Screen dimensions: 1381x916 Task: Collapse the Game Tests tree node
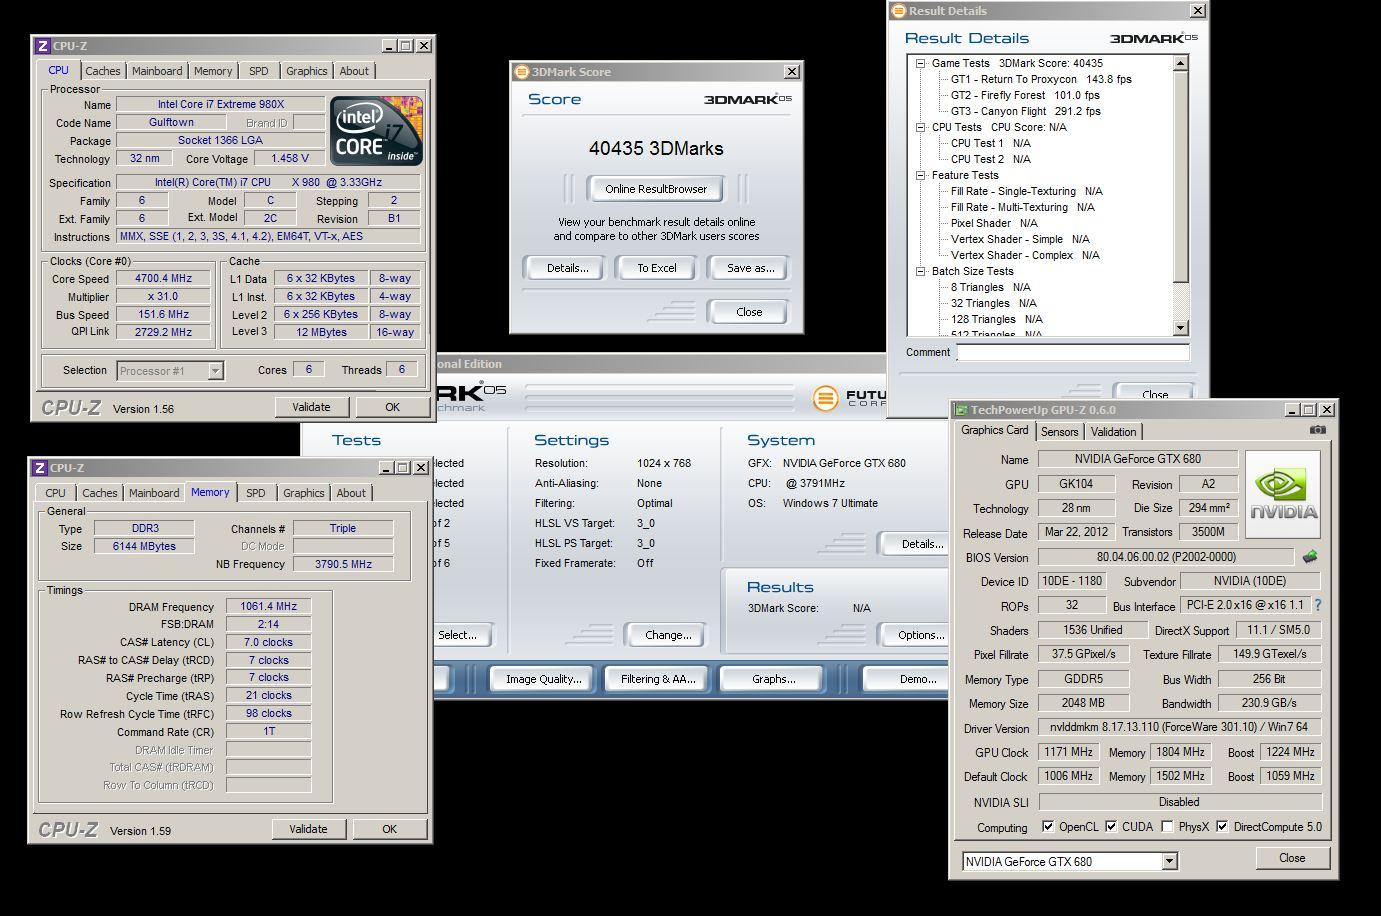pyautogui.click(x=921, y=63)
